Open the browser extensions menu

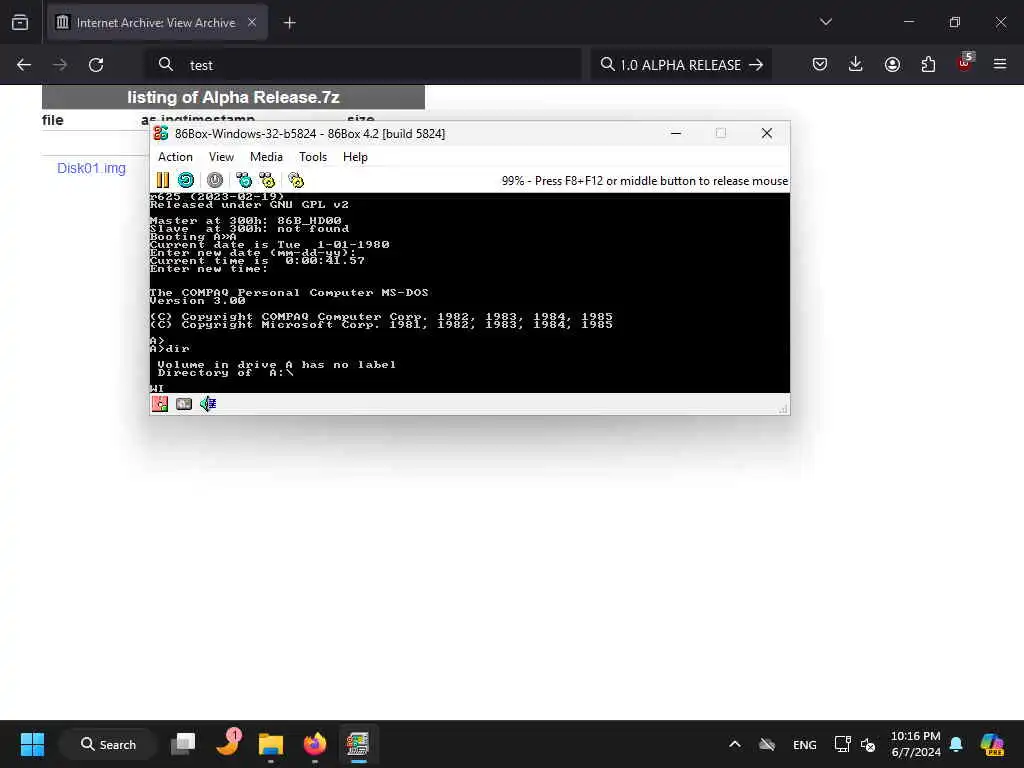click(x=928, y=64)
